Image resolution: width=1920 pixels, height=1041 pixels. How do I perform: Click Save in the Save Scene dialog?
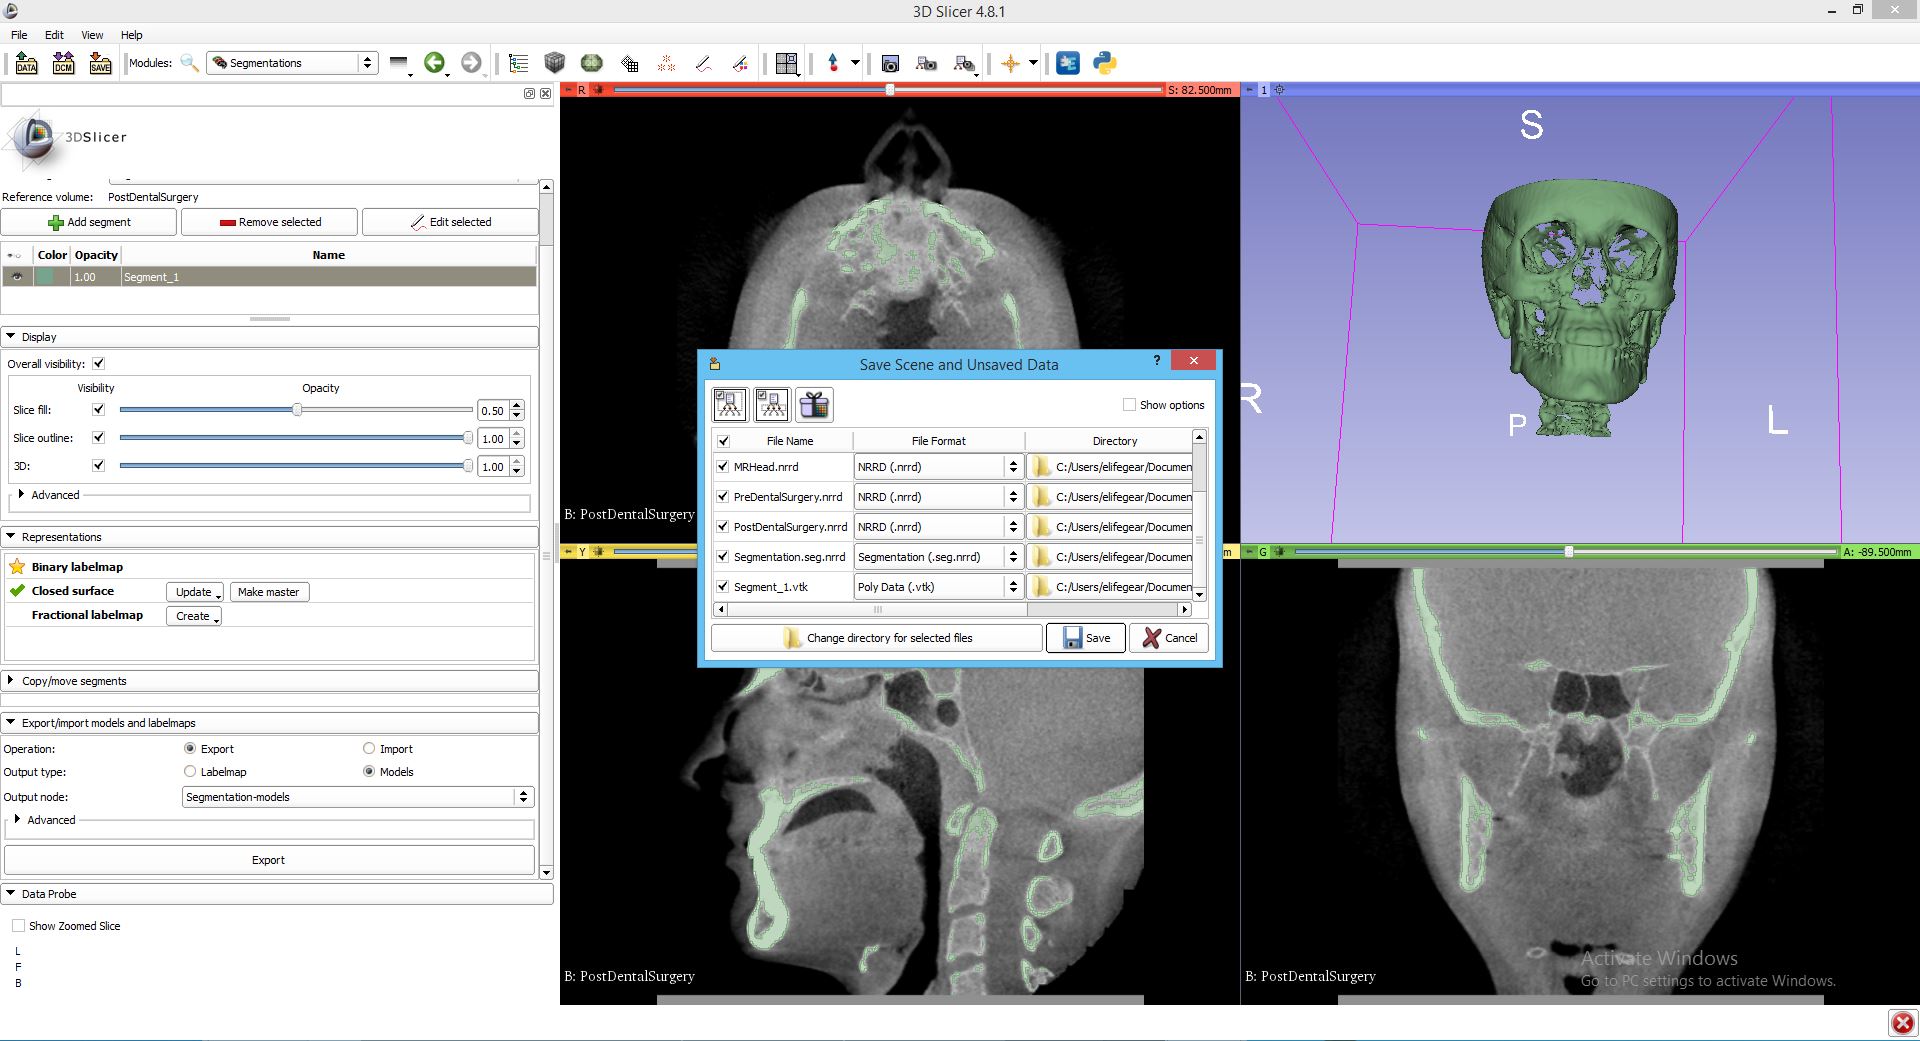(1086, 638)
